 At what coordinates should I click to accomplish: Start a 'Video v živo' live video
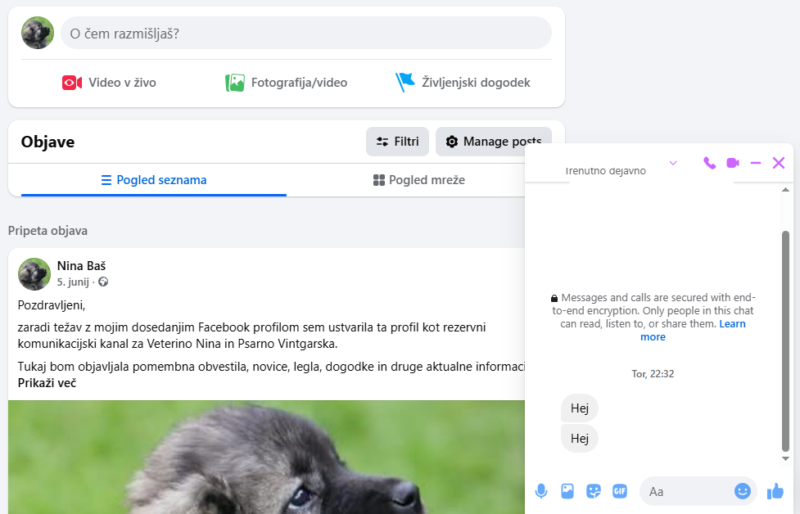tap(109, 82)
